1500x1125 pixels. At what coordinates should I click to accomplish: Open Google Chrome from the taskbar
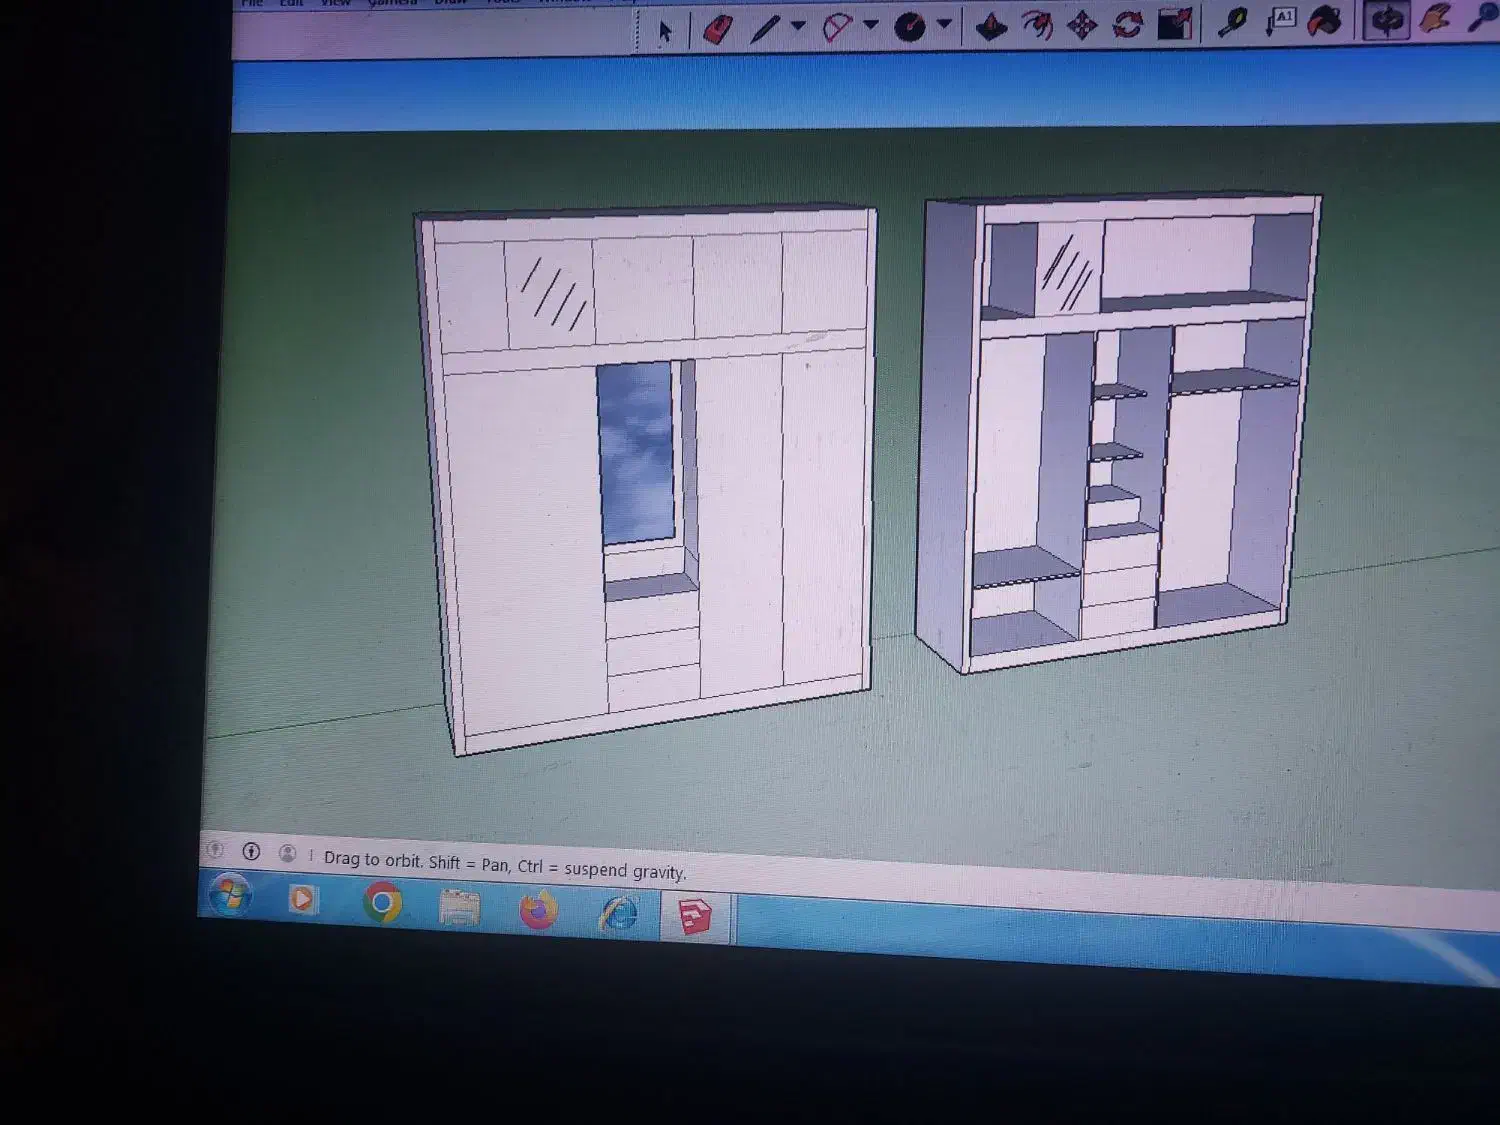pos(382,902)
